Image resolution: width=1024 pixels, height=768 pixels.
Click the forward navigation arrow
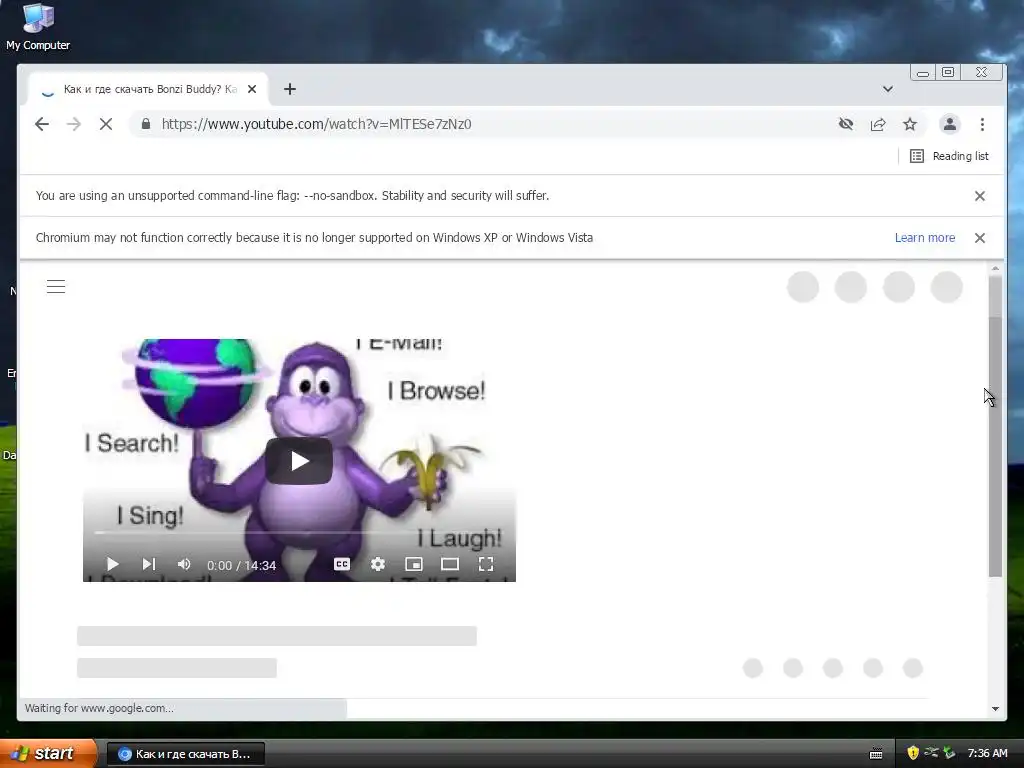click(x=74, y=124)
